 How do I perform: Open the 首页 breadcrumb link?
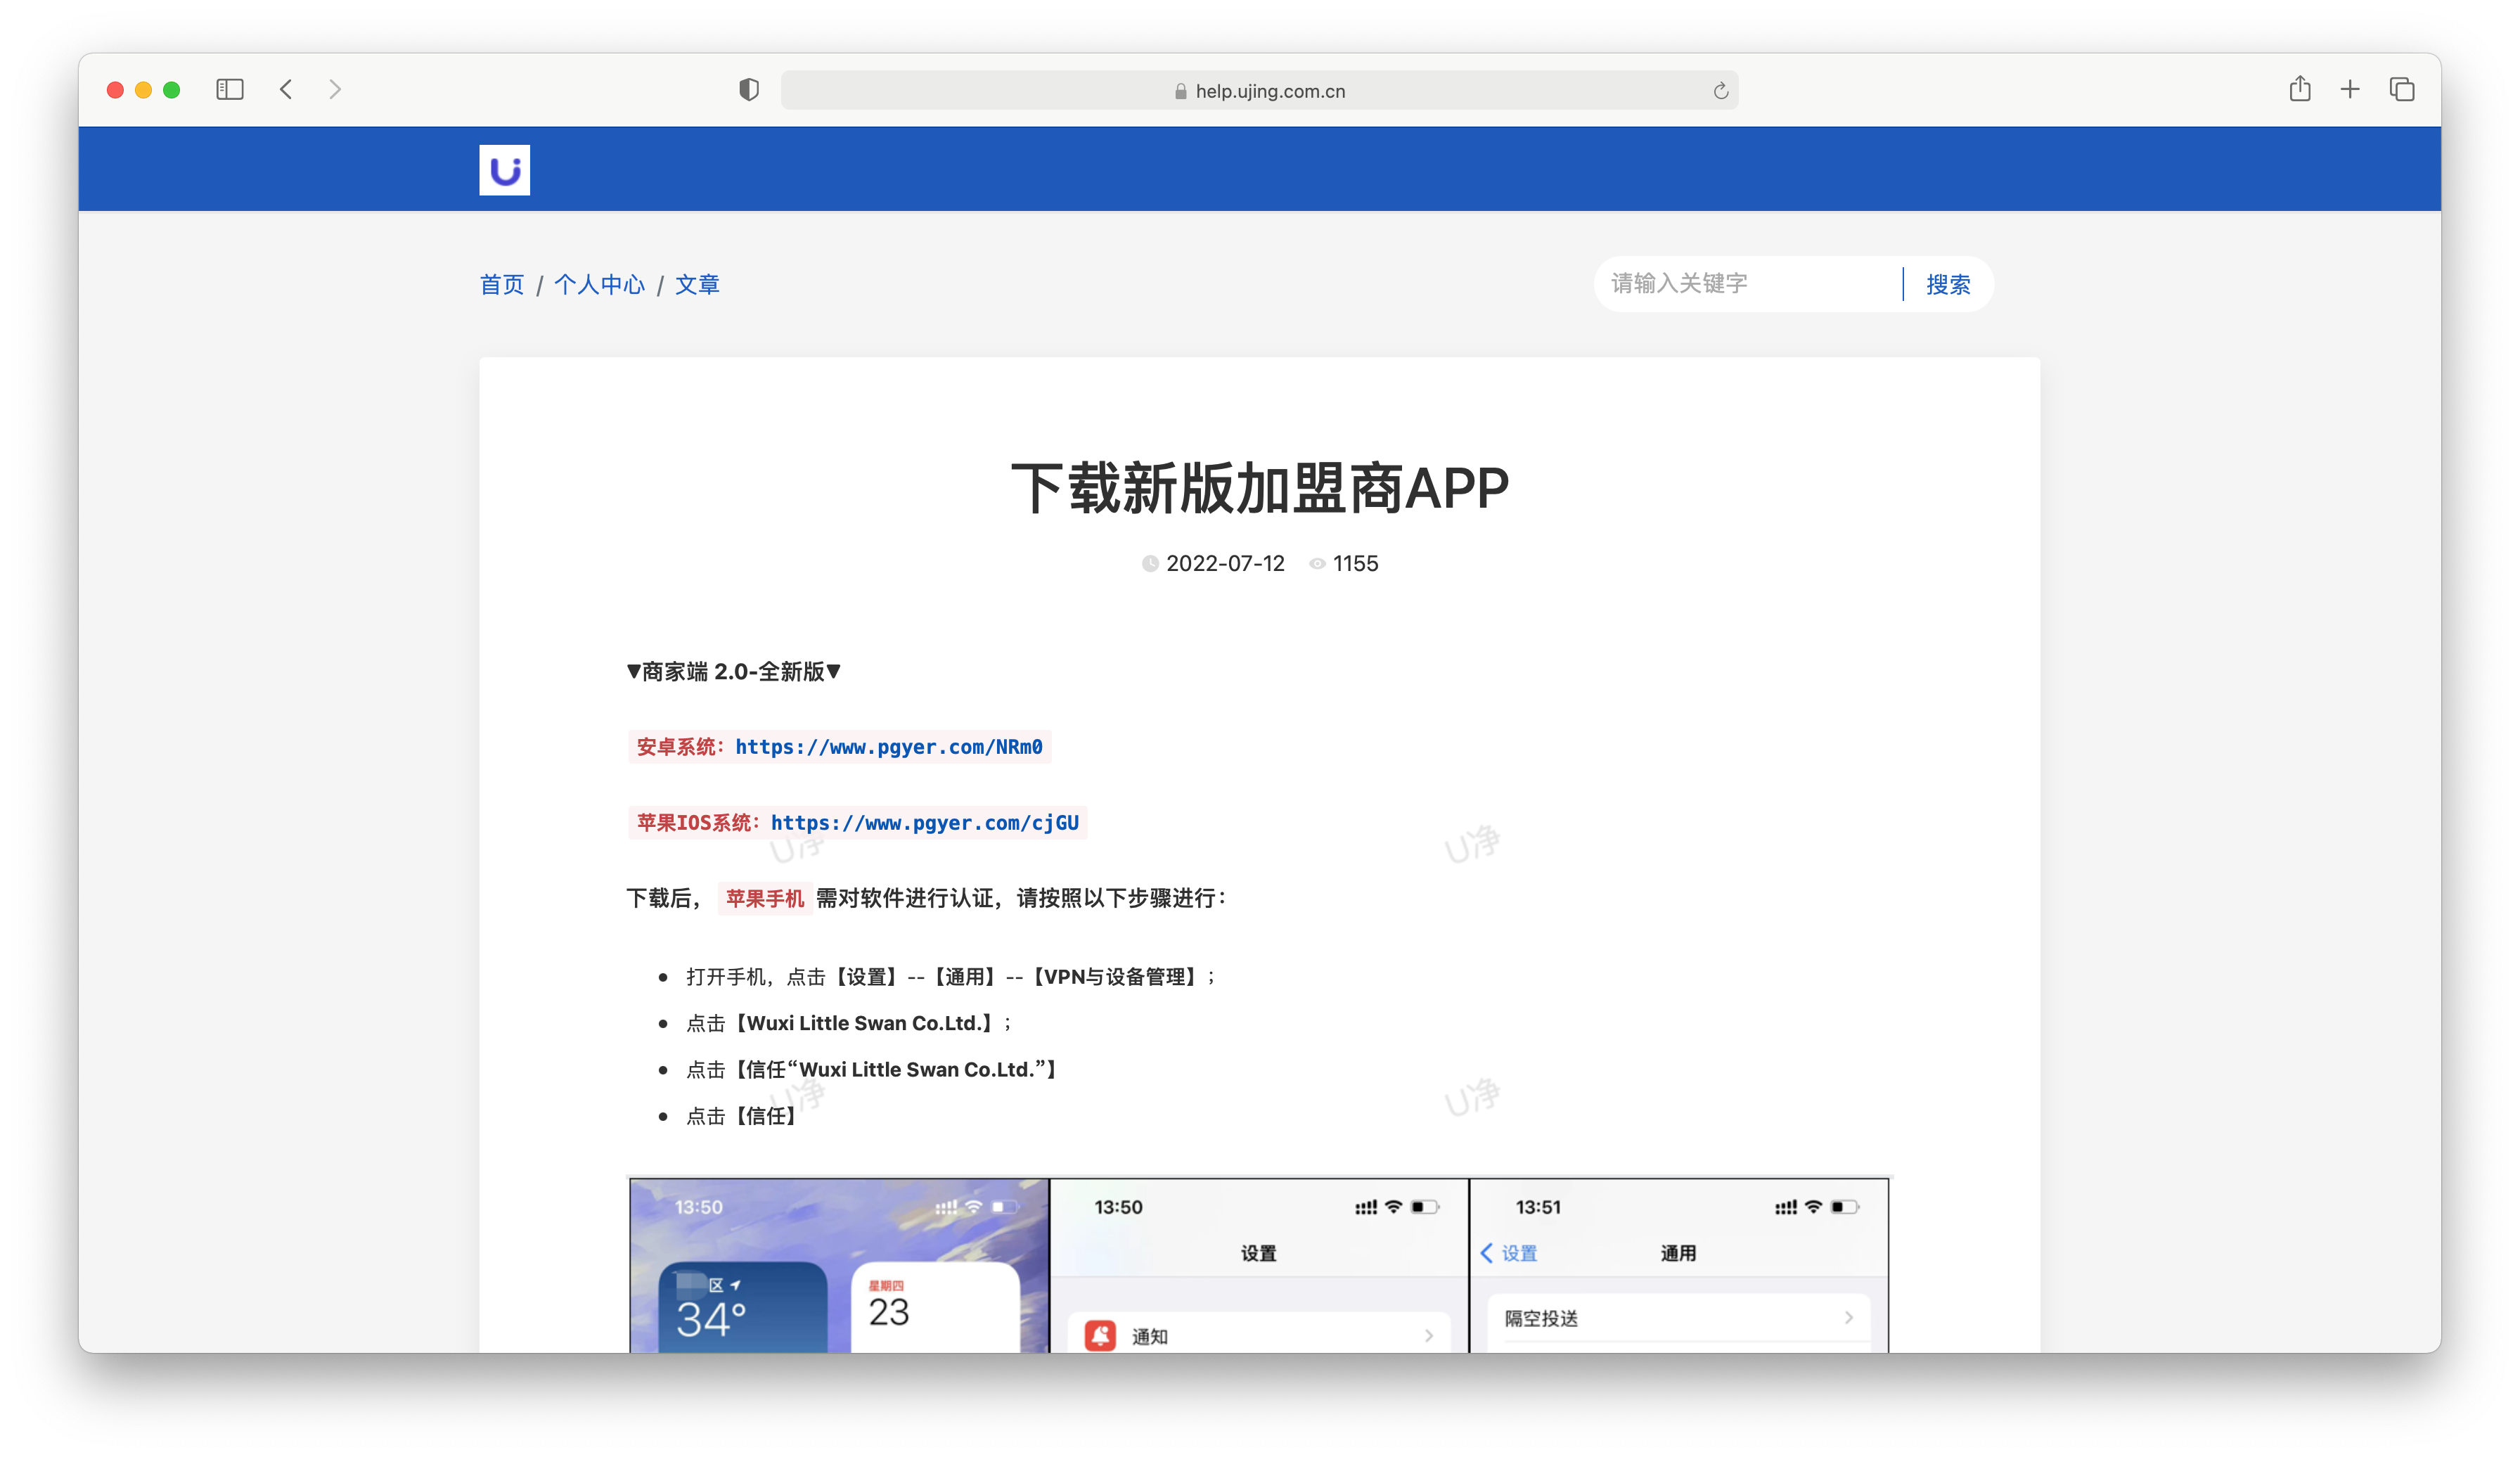[502, 285]
